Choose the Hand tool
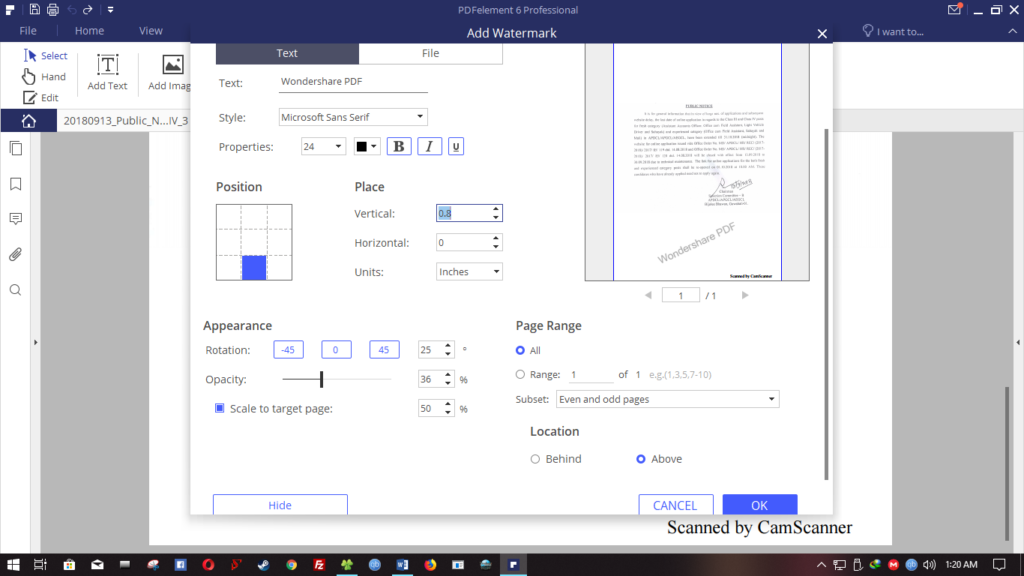Screen dimensions: 1024x576 pos(44,76)
